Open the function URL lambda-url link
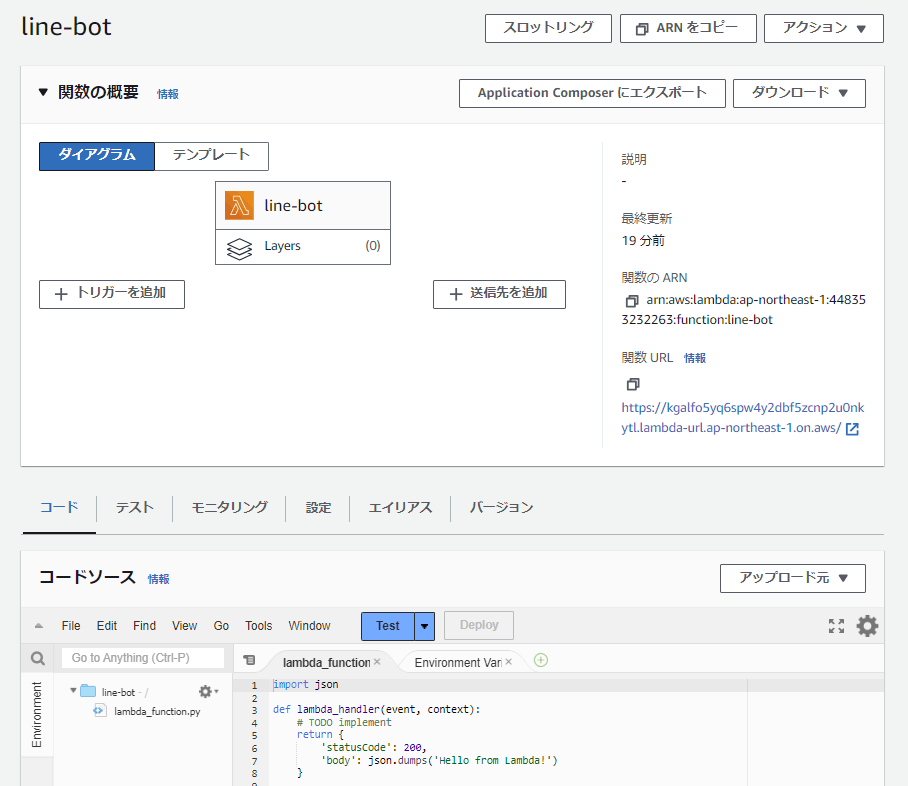The width and height of the screenshot is (908, 786). [x=742, y=418]
